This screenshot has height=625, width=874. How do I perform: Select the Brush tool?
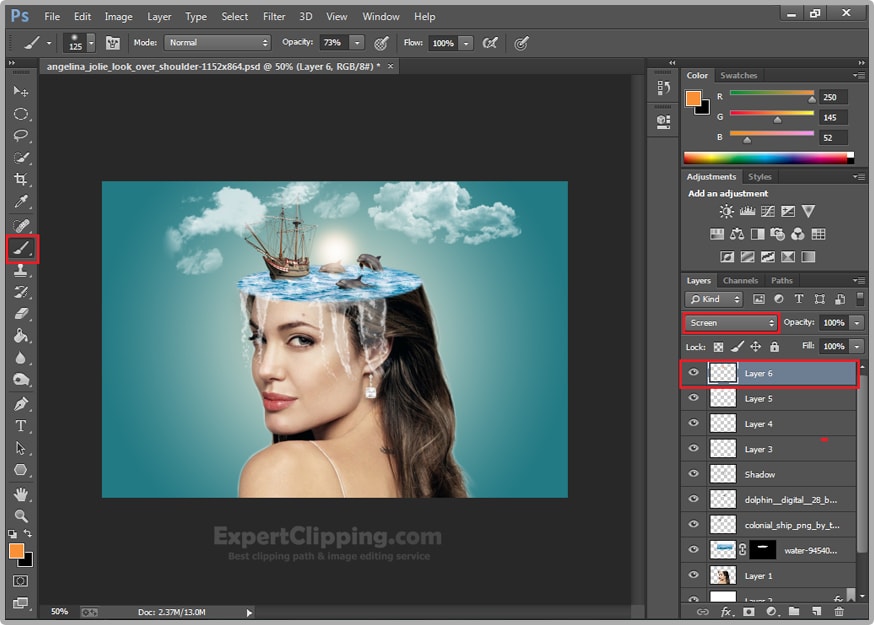(21, 249)
